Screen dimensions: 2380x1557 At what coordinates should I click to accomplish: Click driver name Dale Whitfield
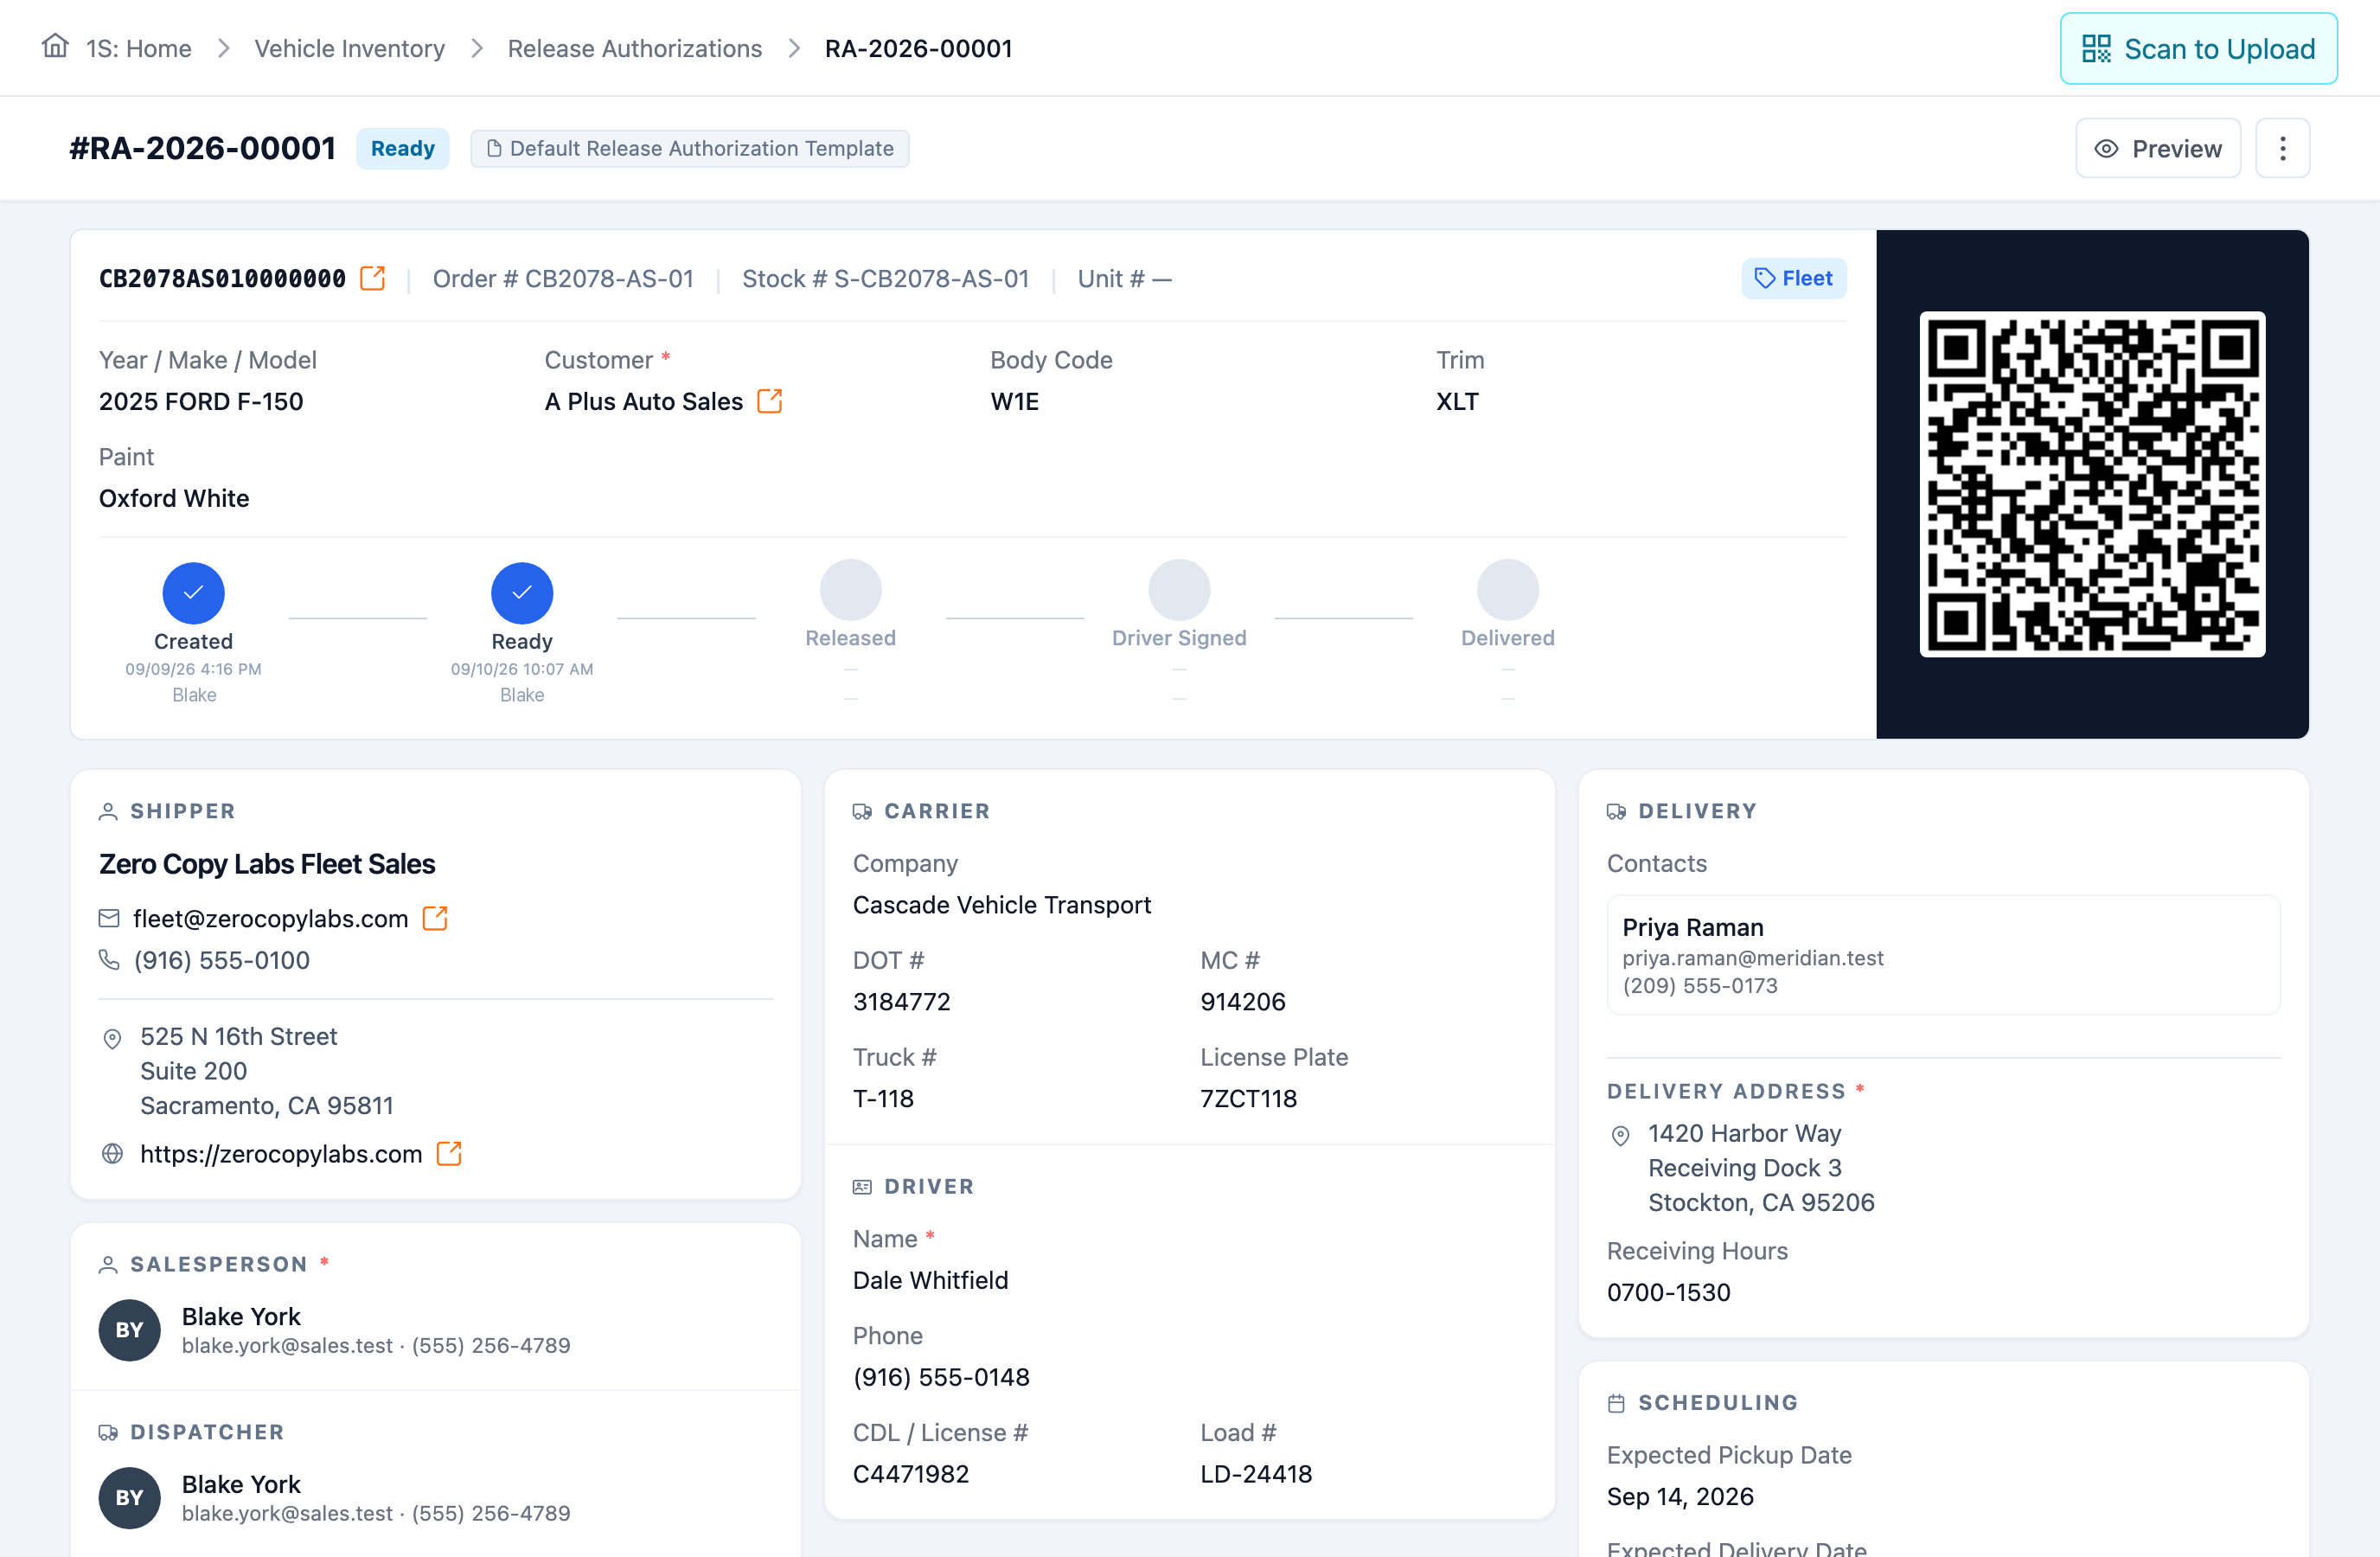tap(930, 1280)
